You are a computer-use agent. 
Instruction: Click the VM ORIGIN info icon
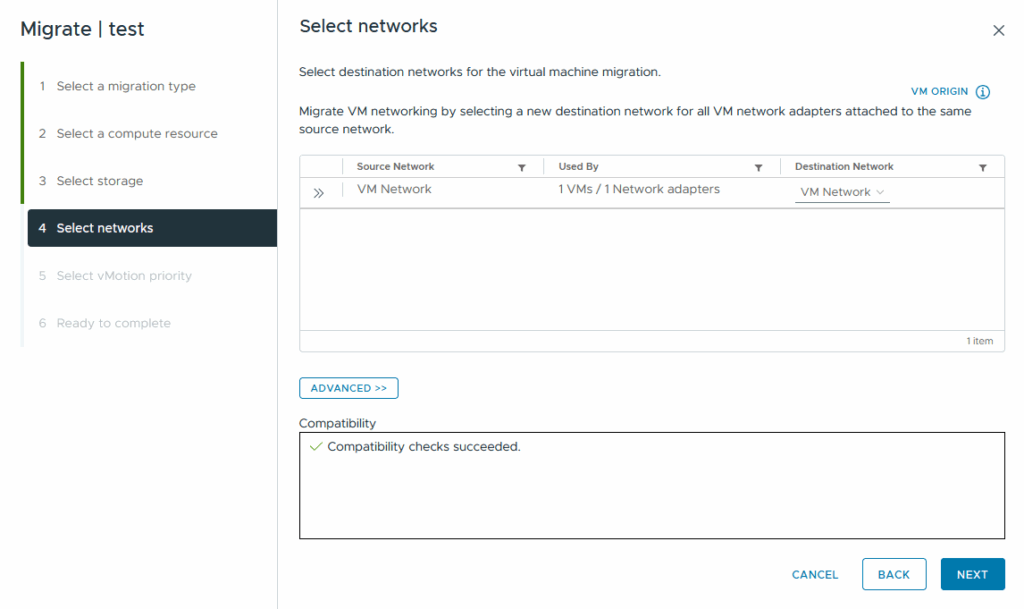(983, 92)
